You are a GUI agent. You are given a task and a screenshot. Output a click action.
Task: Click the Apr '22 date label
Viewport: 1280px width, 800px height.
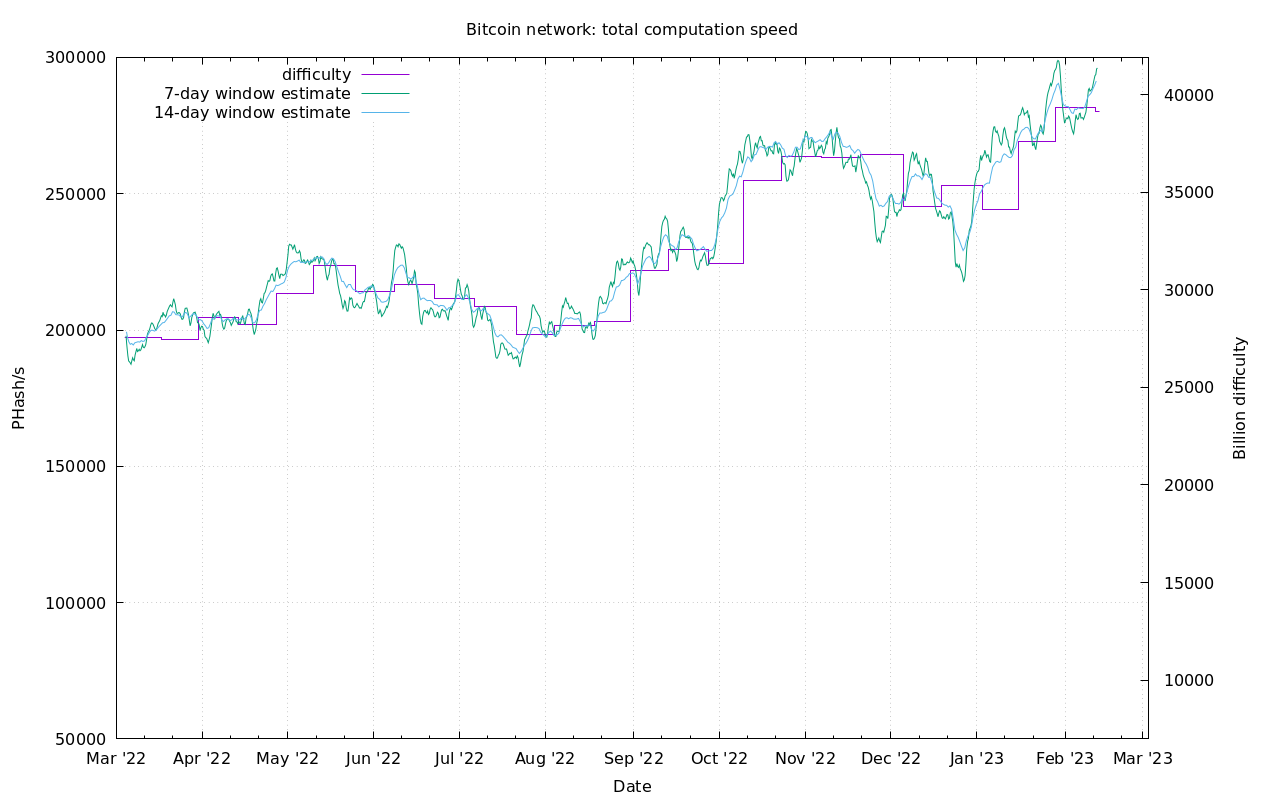click(202, 759)
